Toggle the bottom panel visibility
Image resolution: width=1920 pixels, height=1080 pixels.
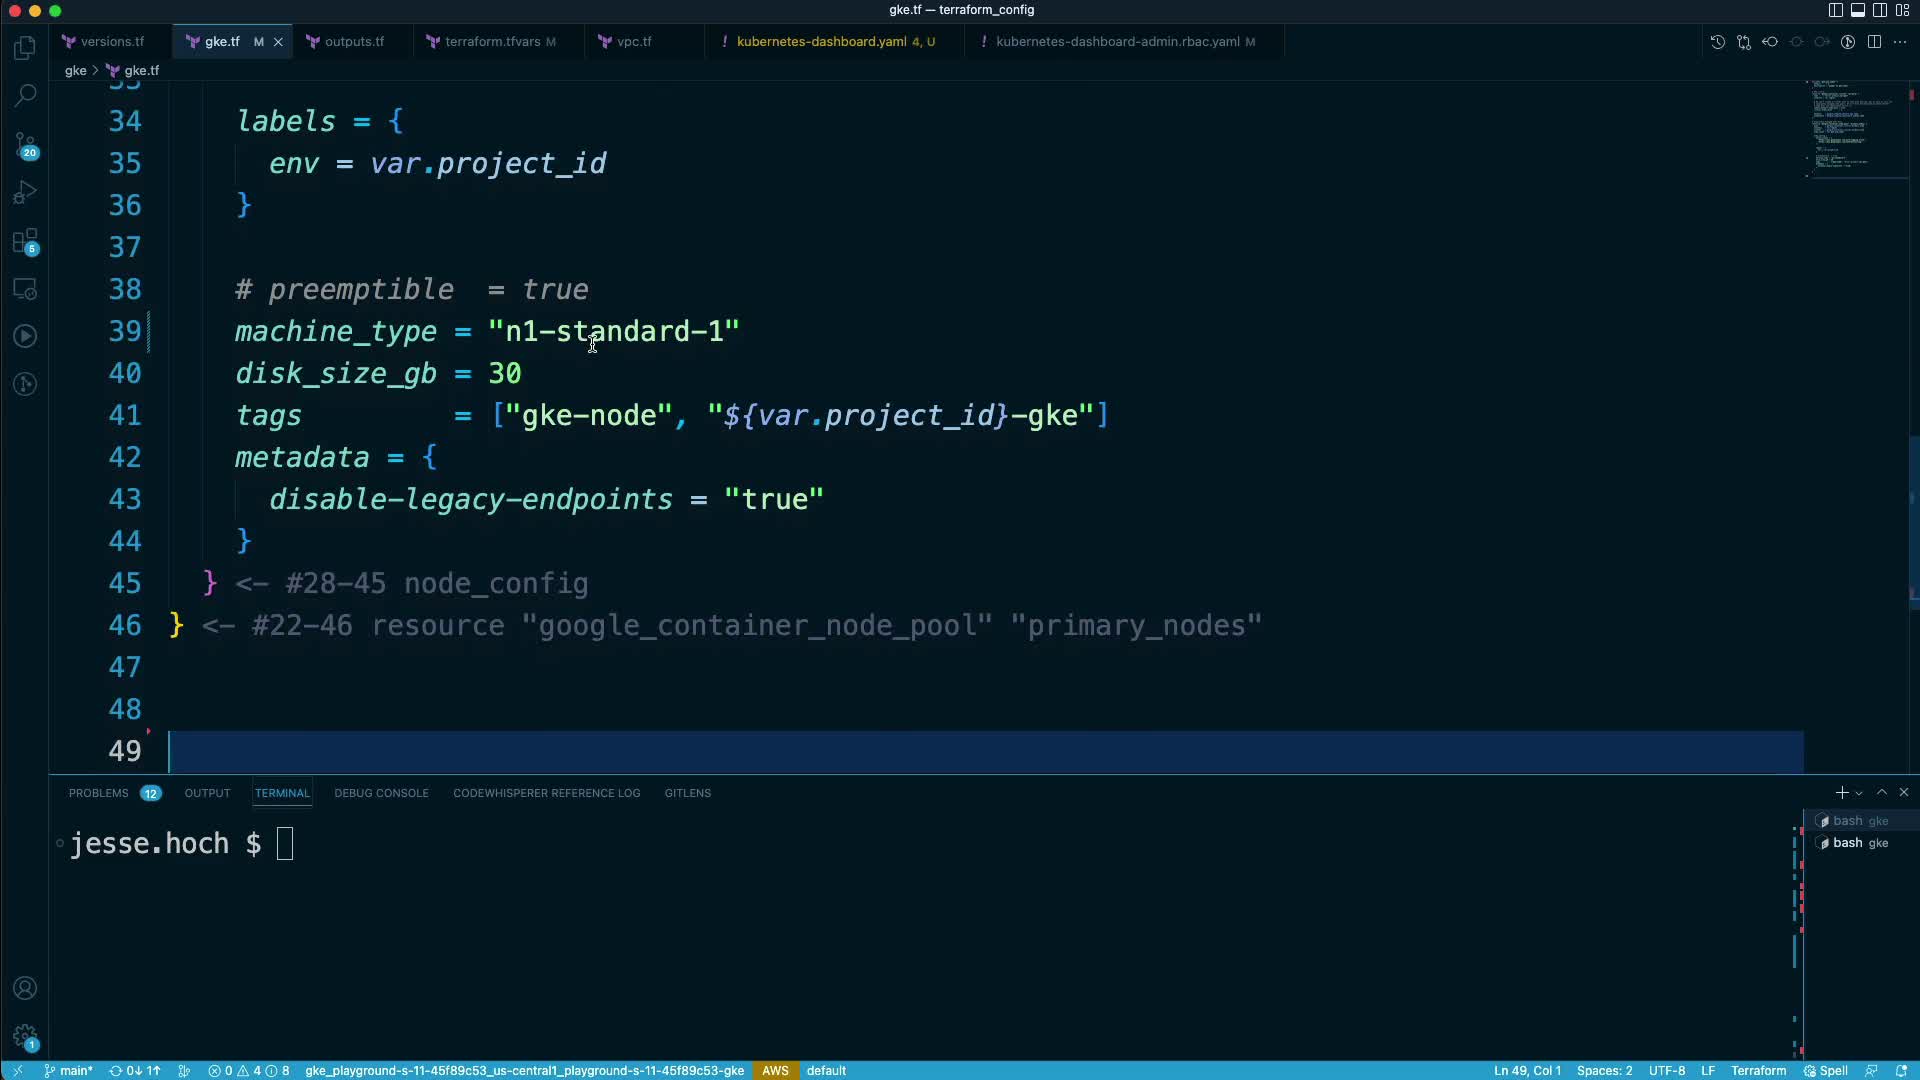[1857, 10]
